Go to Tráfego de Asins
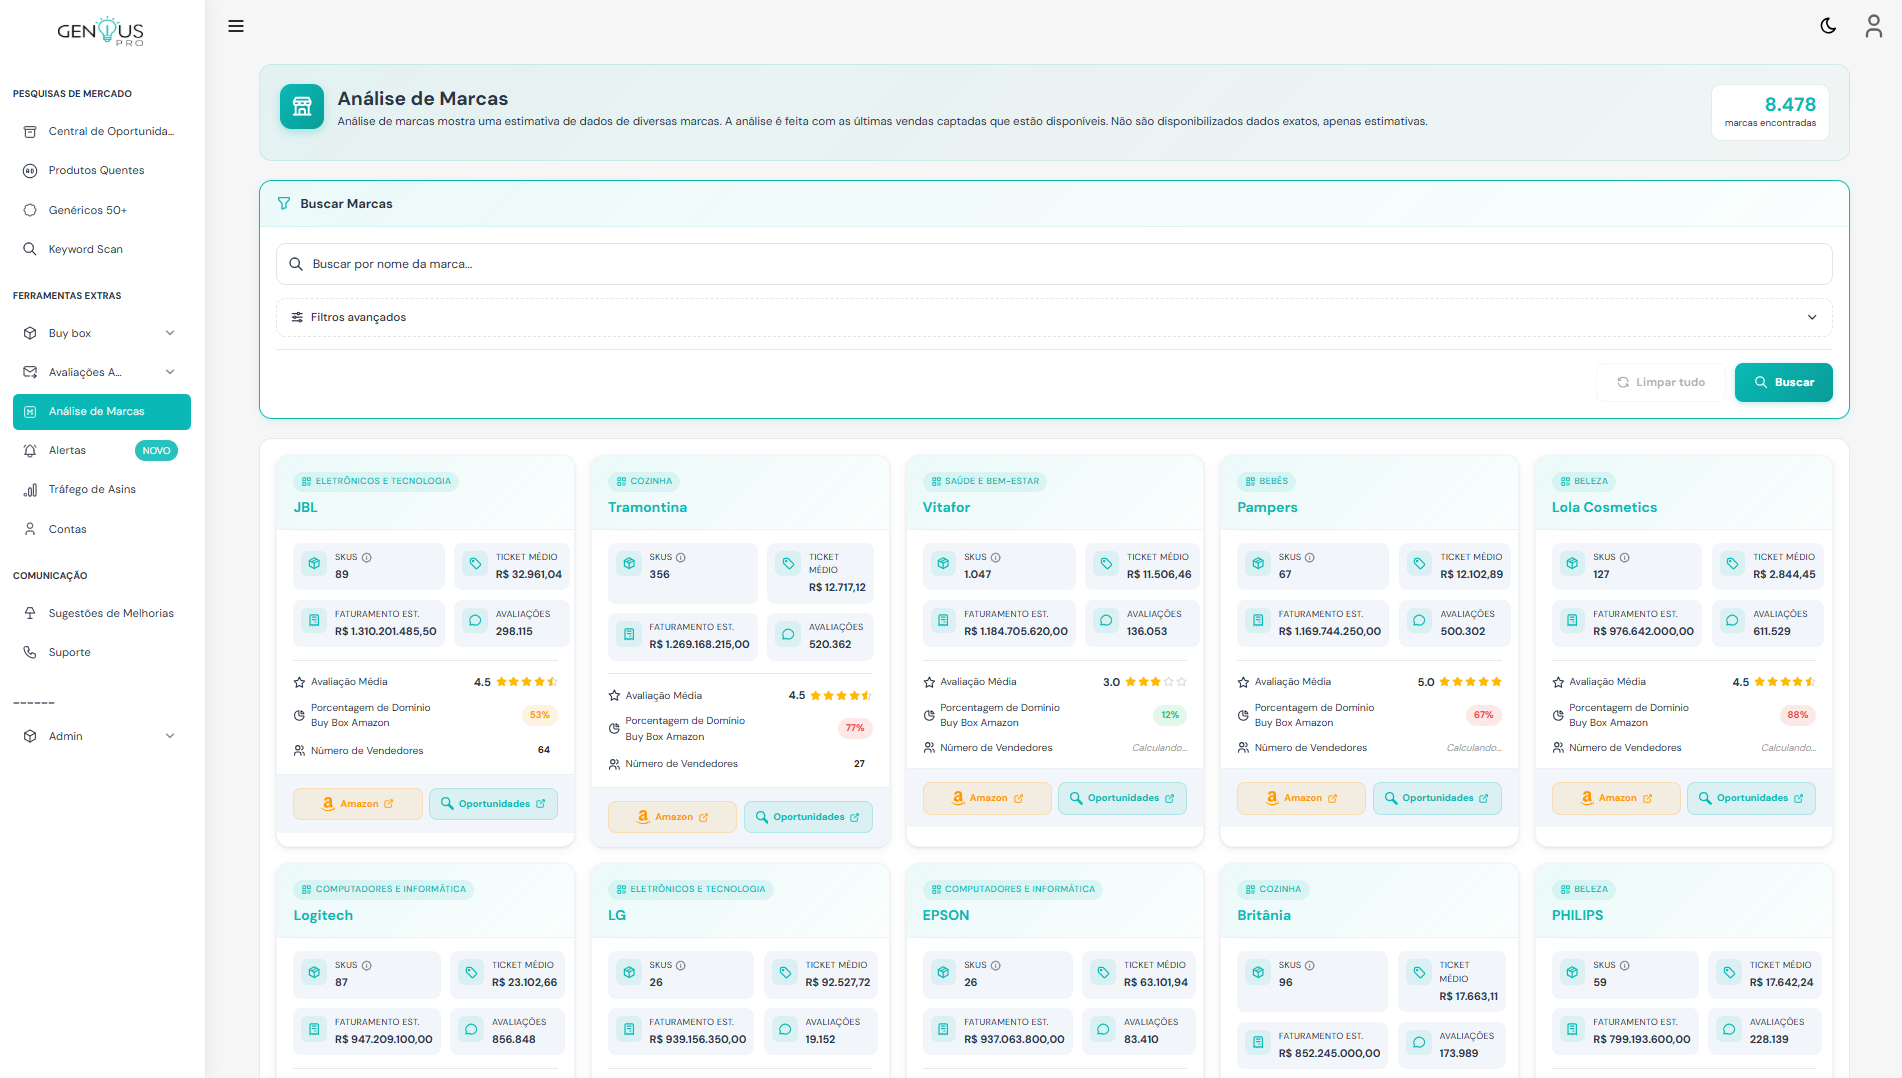This screenshot has height=1078, width=1902. (92, 490)
